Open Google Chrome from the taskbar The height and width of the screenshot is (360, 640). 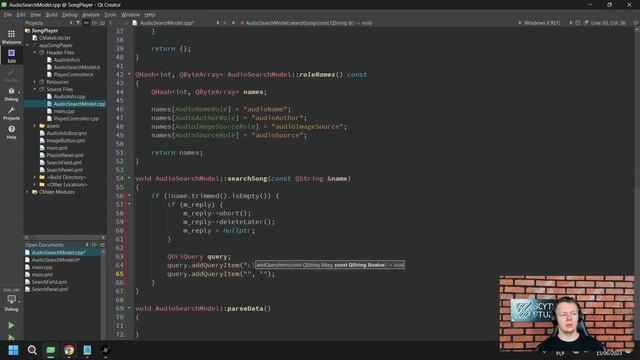[69, 350]
